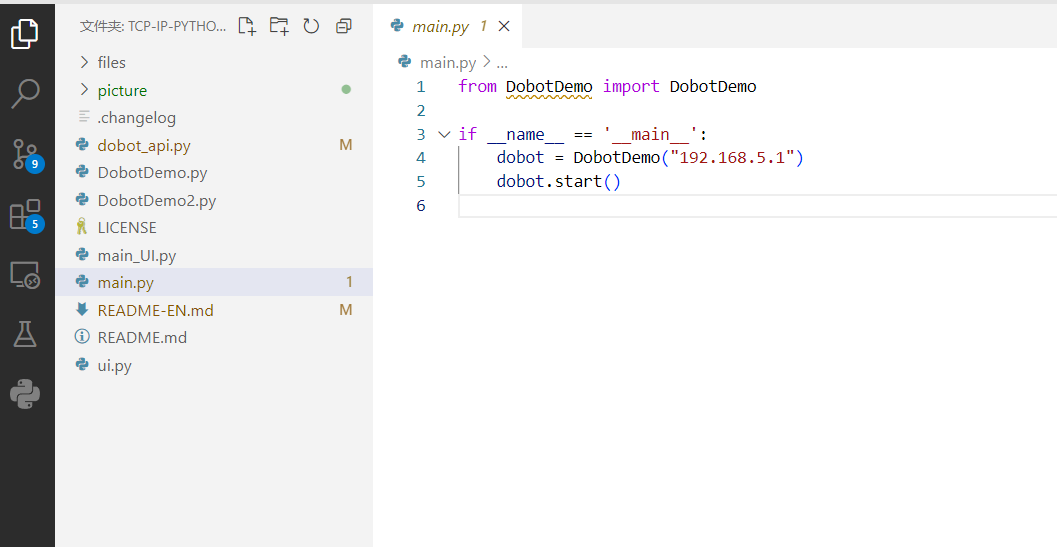The width and height of the screenshot is (1057, 547).
Task: Open the LICENSE file
Action: (x=214, y=228)
